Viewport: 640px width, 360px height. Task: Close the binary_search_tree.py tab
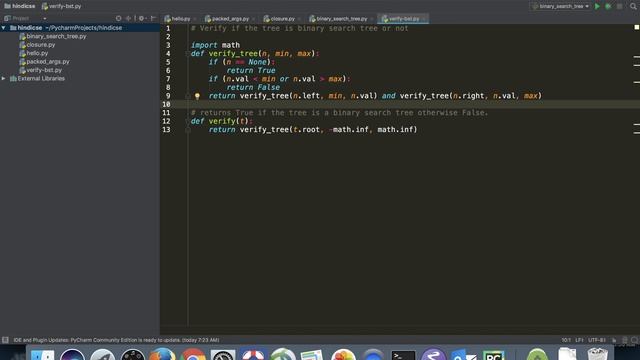372,19
